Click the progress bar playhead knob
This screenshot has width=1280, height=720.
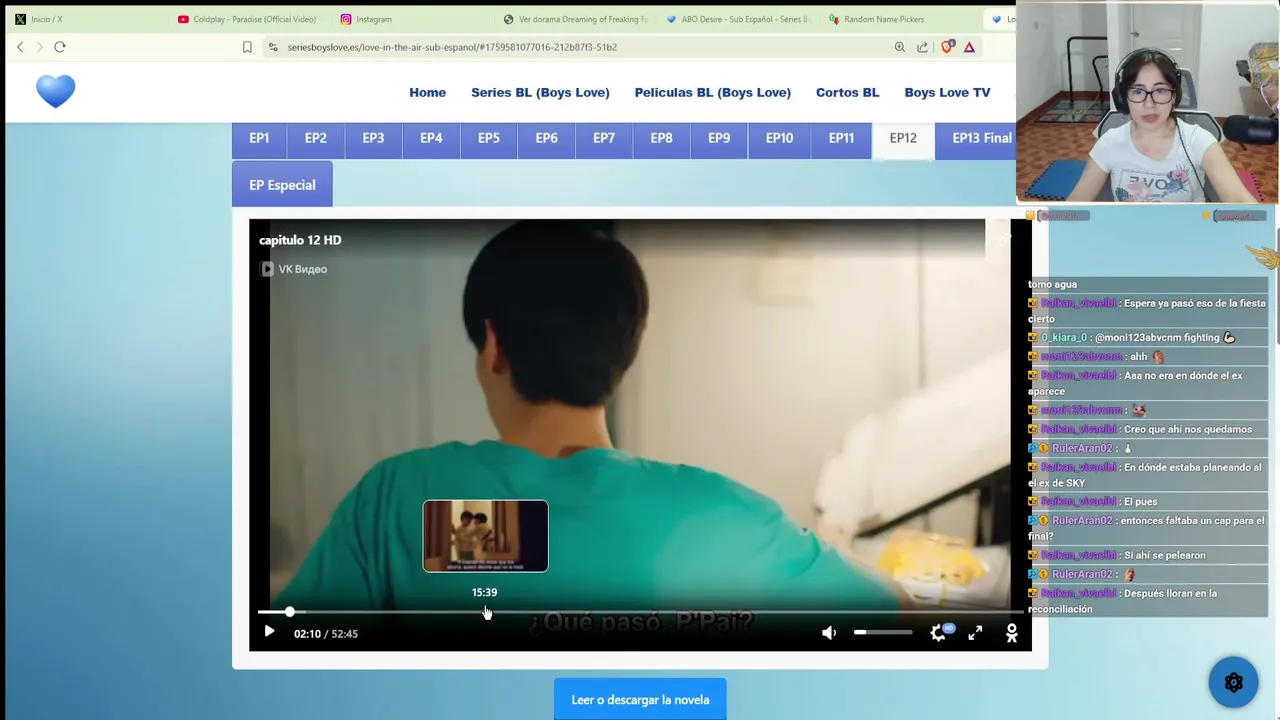coord(290,611)
